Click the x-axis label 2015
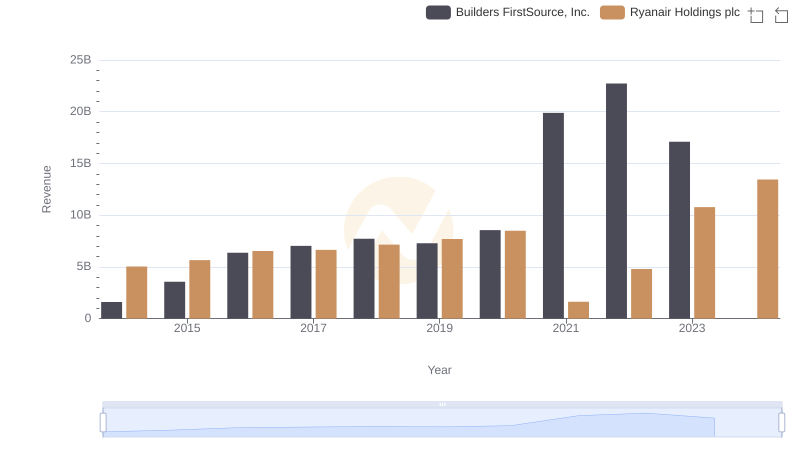 click(x=187, y=328)
